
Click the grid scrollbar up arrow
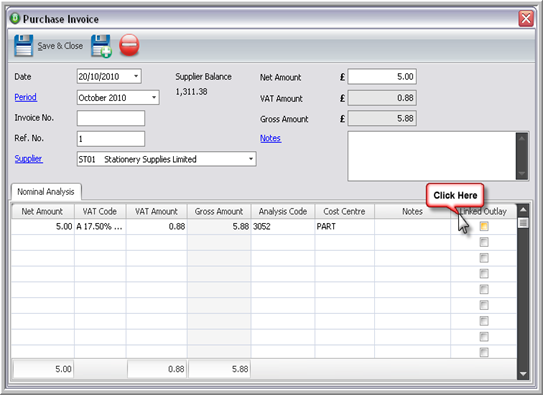click(x=523, y=209)
